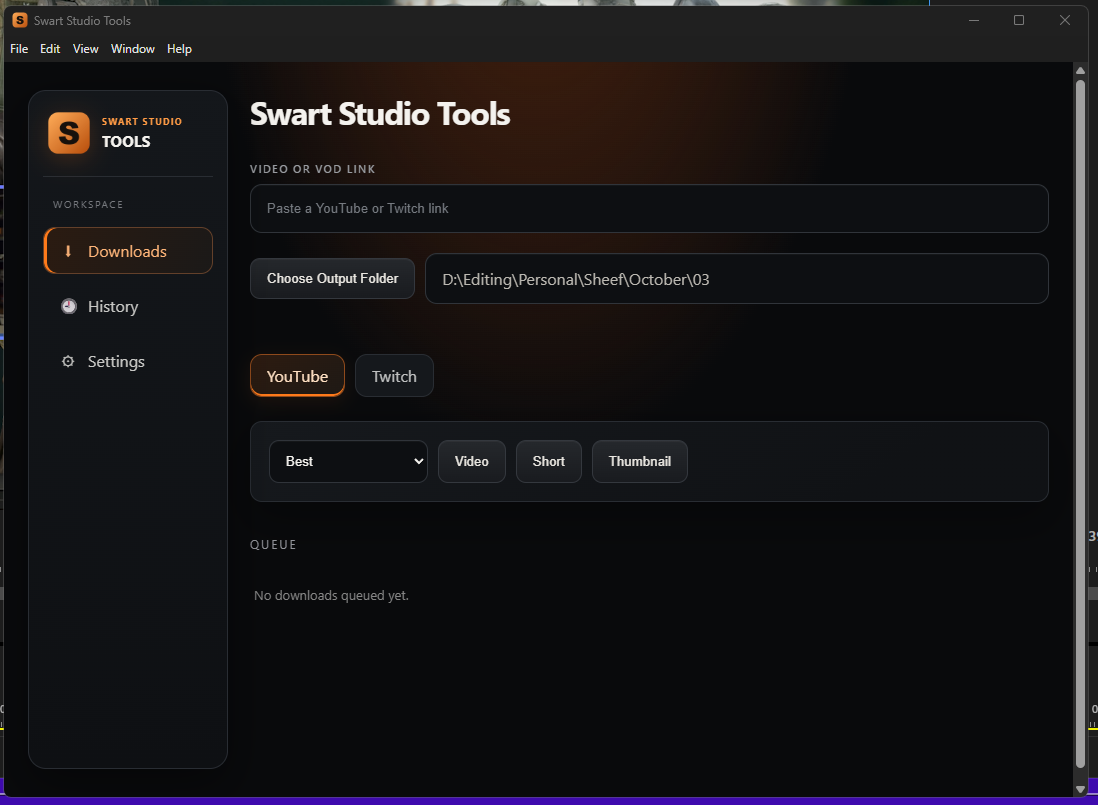Image resolution: width=1098 pixels, height=805 pixels.
Task: Click the Downloads arrow icon in sidebar
Action: click(x=68, y=251)
